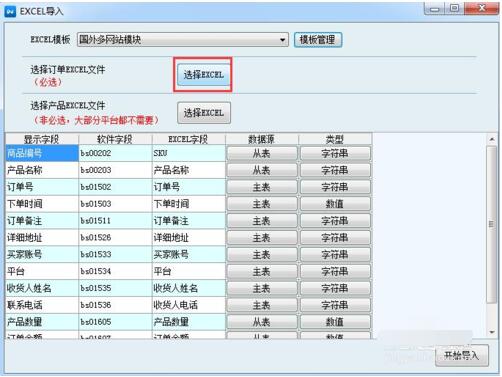Toggle 主表 data source in 订单备注 row
Screen dimensions: 502x377
point(262,221)
